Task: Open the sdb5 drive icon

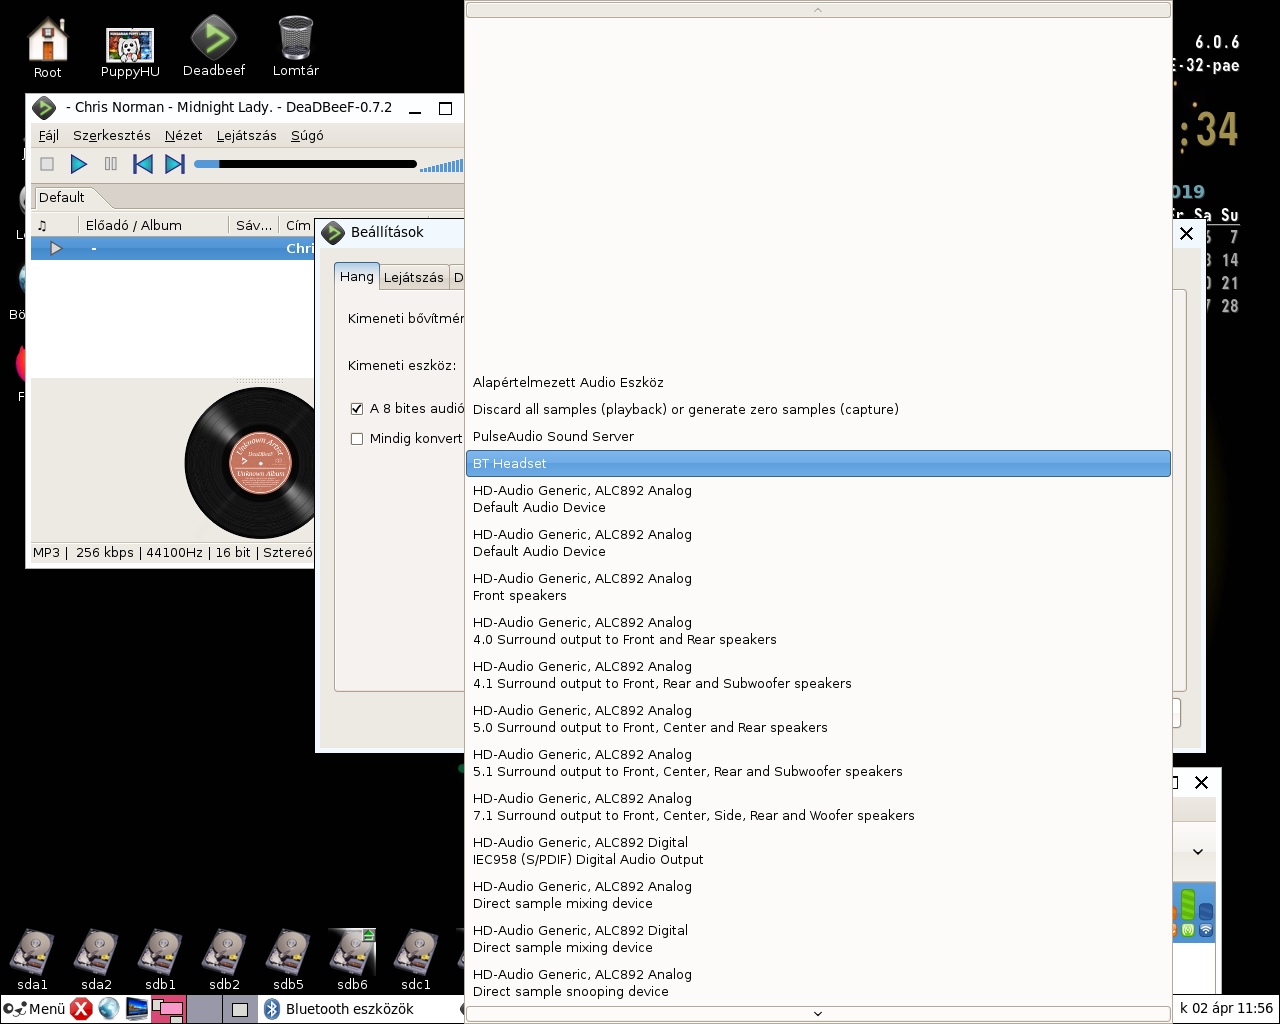Action: tap(288, 958)
